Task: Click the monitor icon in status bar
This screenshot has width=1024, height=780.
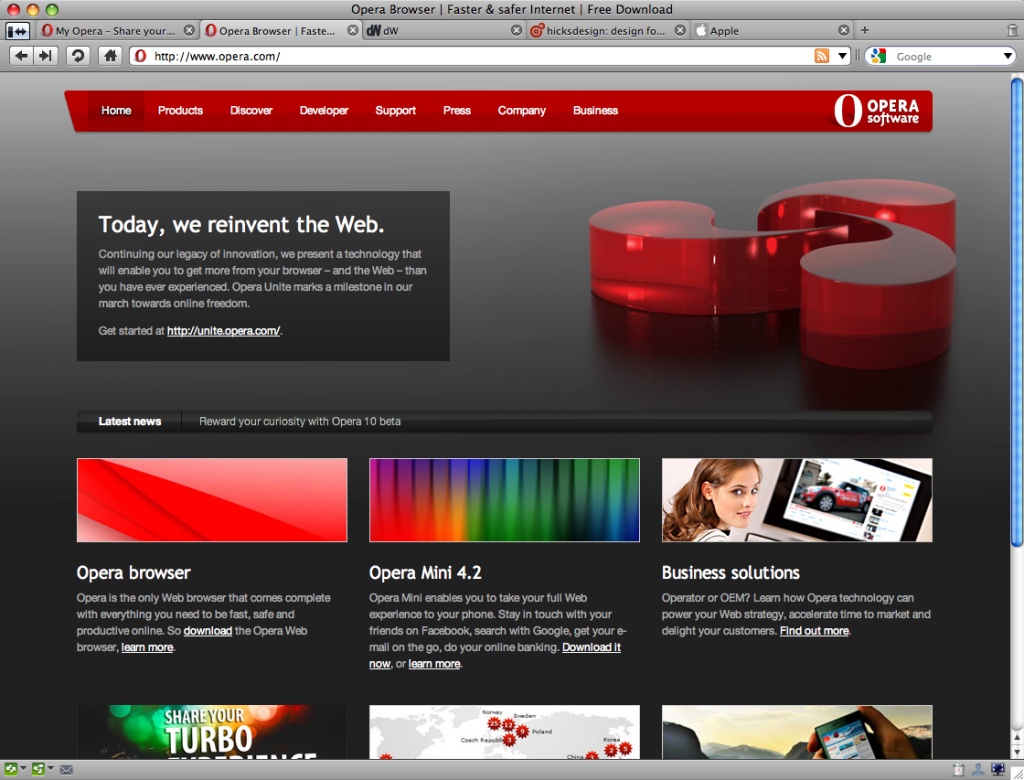Action: pyautogui.click(x=998, y=770)
